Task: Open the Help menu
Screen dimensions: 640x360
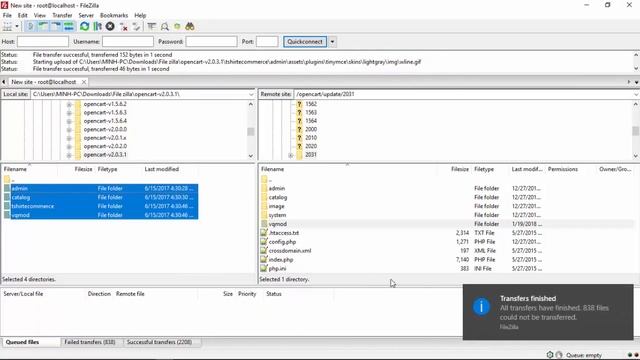Action: click(x=140, y=15)
